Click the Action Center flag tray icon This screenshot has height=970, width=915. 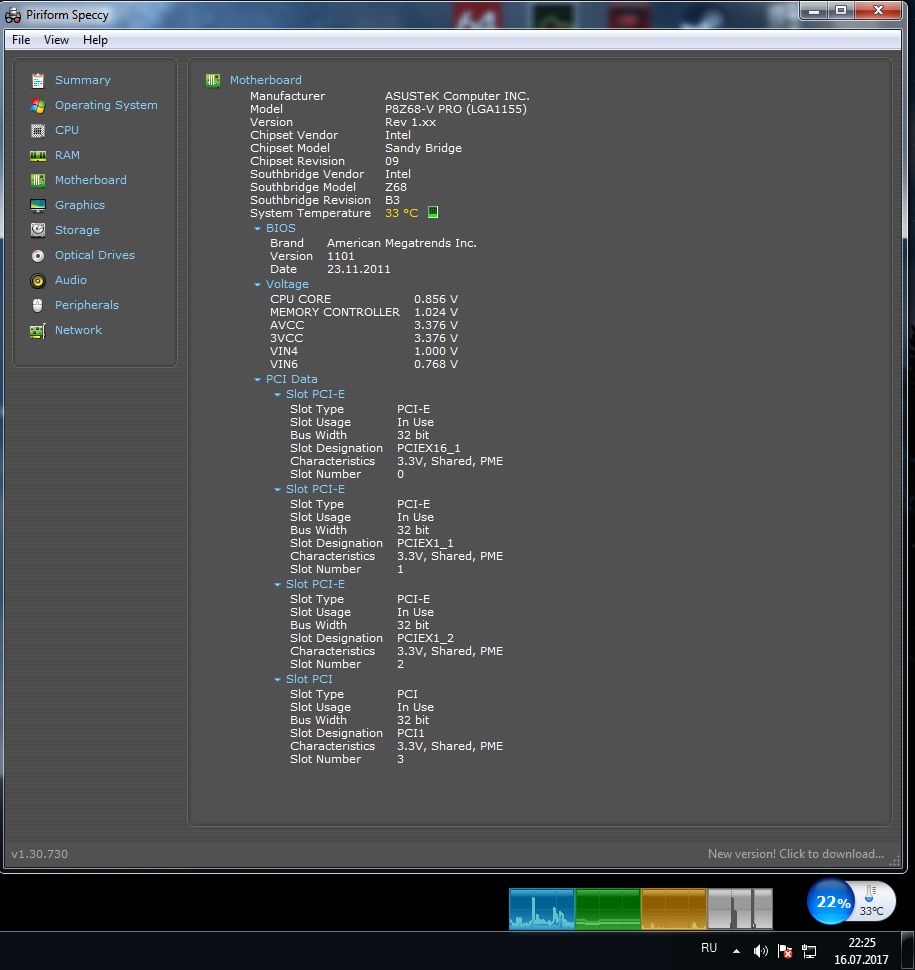pyautogui.click(x=785, y=951)
